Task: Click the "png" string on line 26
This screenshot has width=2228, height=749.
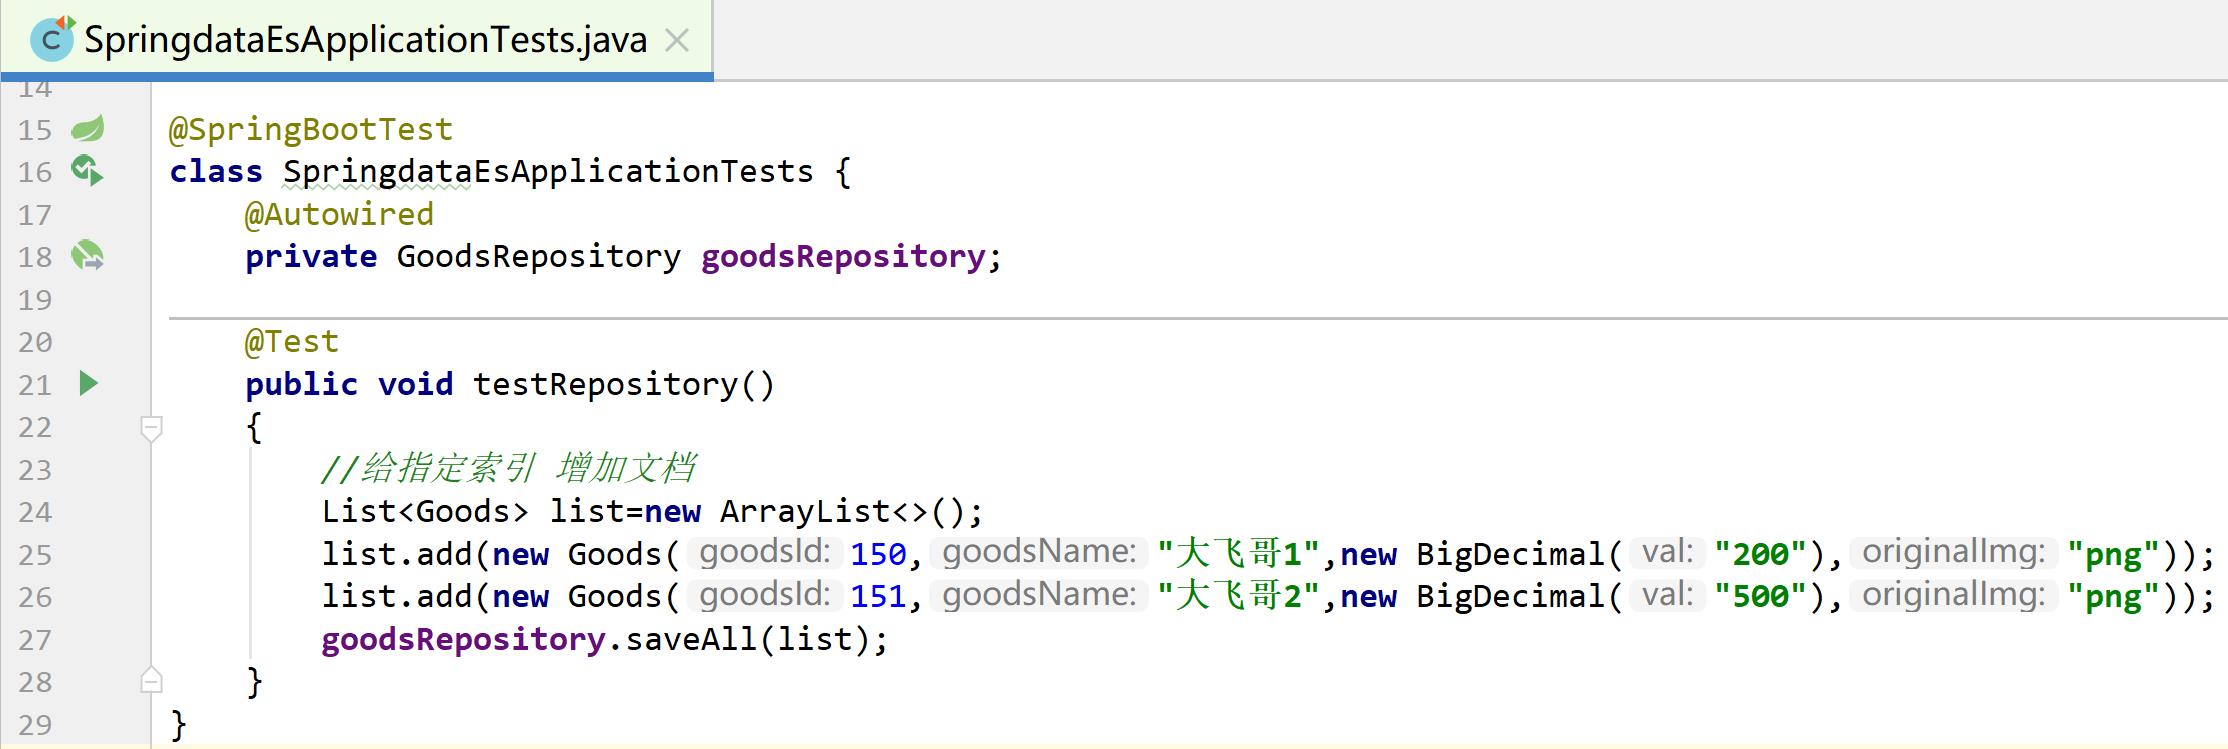Action: (x=2115, y=598)
